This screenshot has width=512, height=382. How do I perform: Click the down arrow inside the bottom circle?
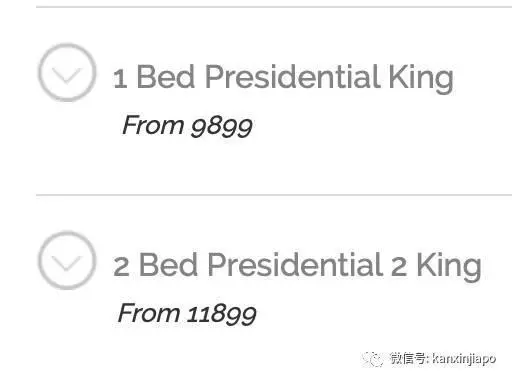click(x=67, y=263)
